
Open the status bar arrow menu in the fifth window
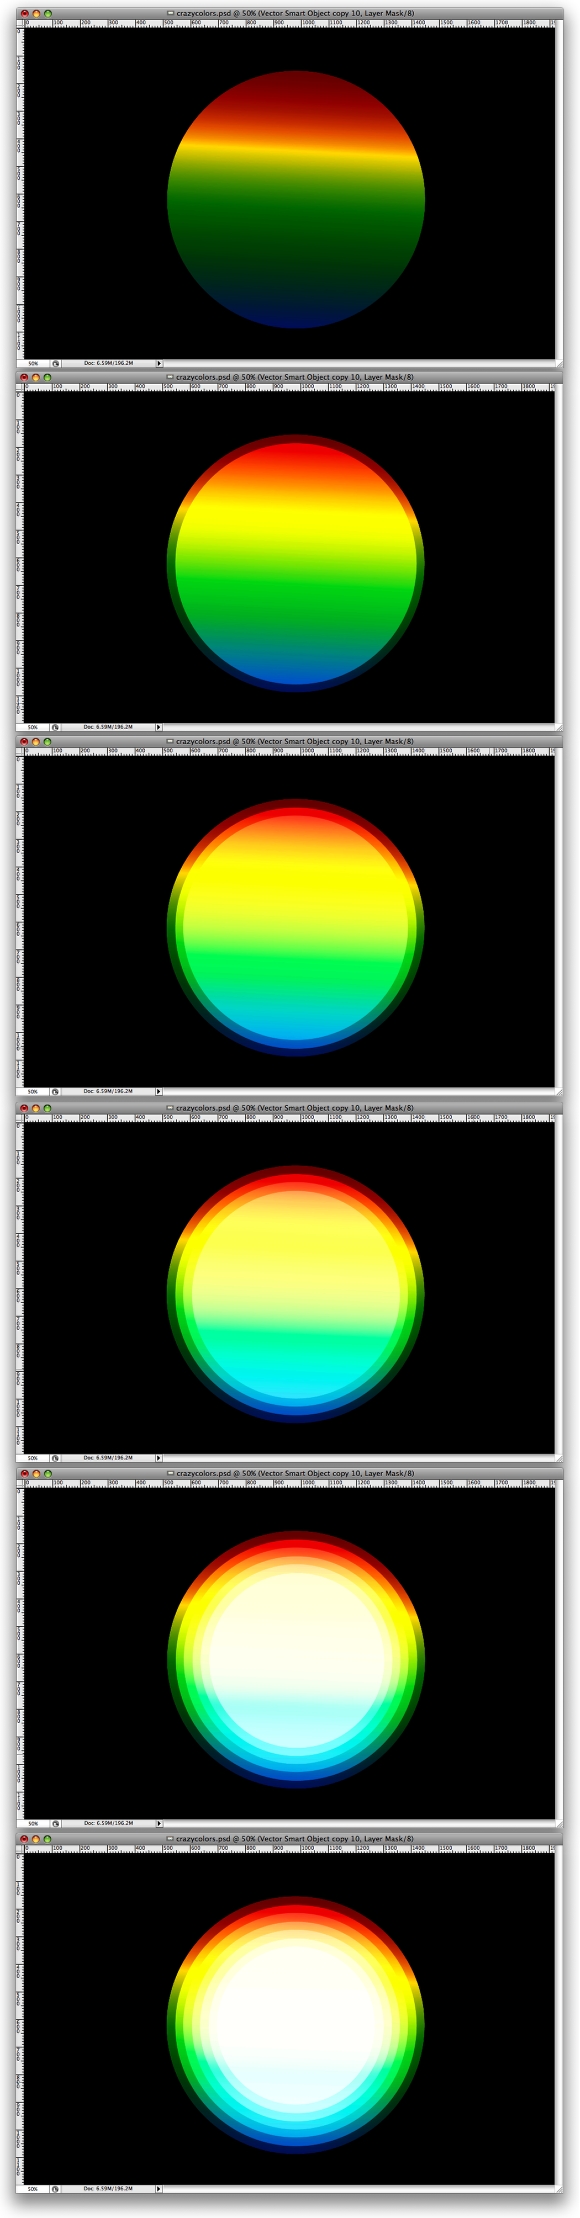point(159,1823)
